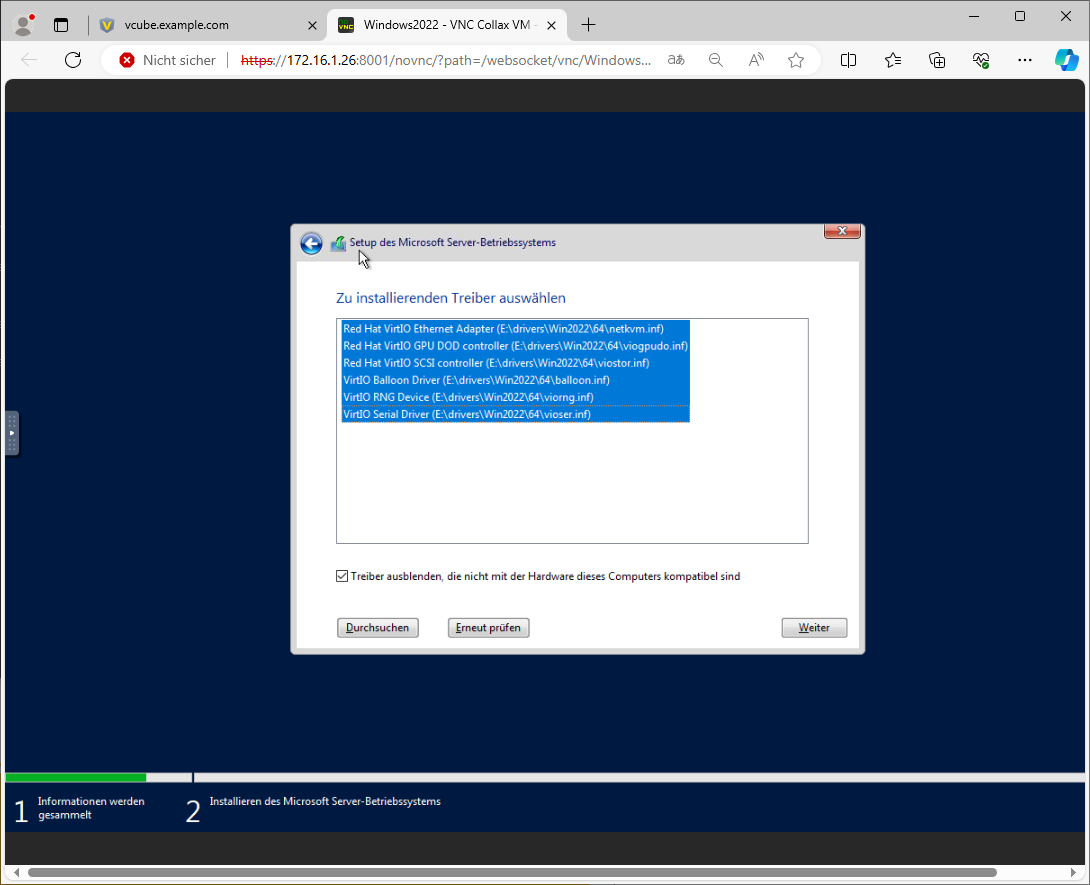The height and width of the screenshot is (885, 1090).
Task: Open the browser settings and more menu
Action: pos(1025,60)
